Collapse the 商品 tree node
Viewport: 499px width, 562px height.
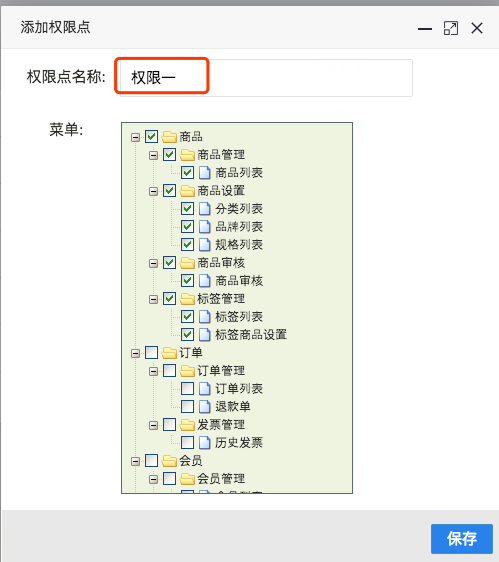tap(135, 137)
